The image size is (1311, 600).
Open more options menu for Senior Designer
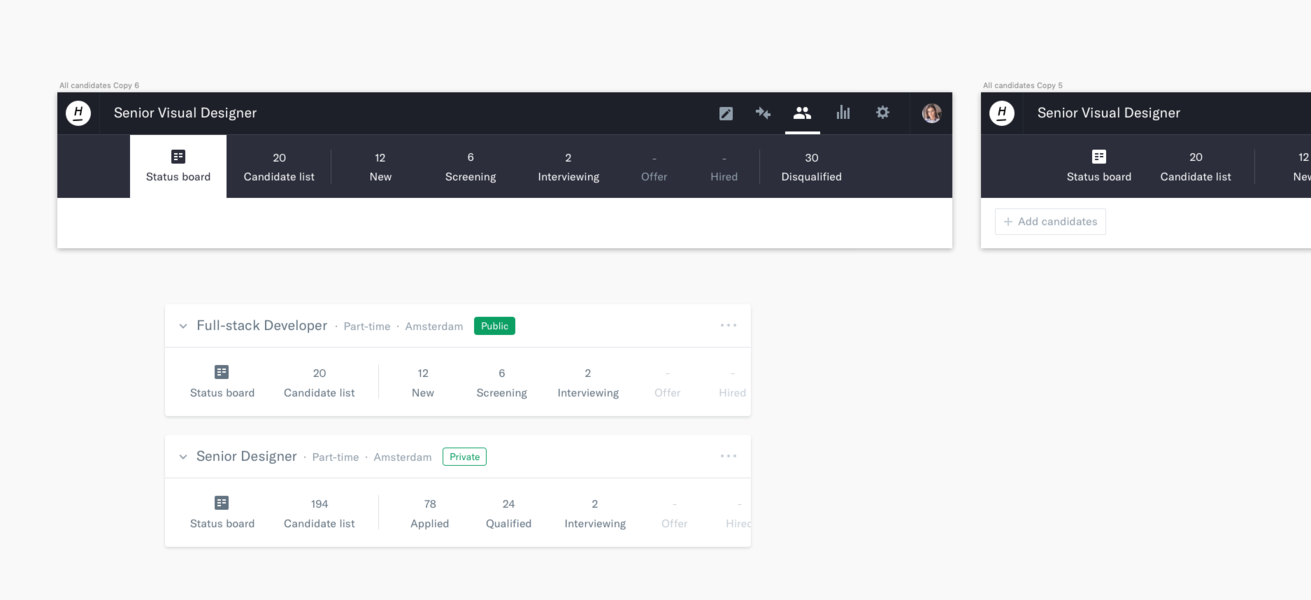click(x=728, y=456)
